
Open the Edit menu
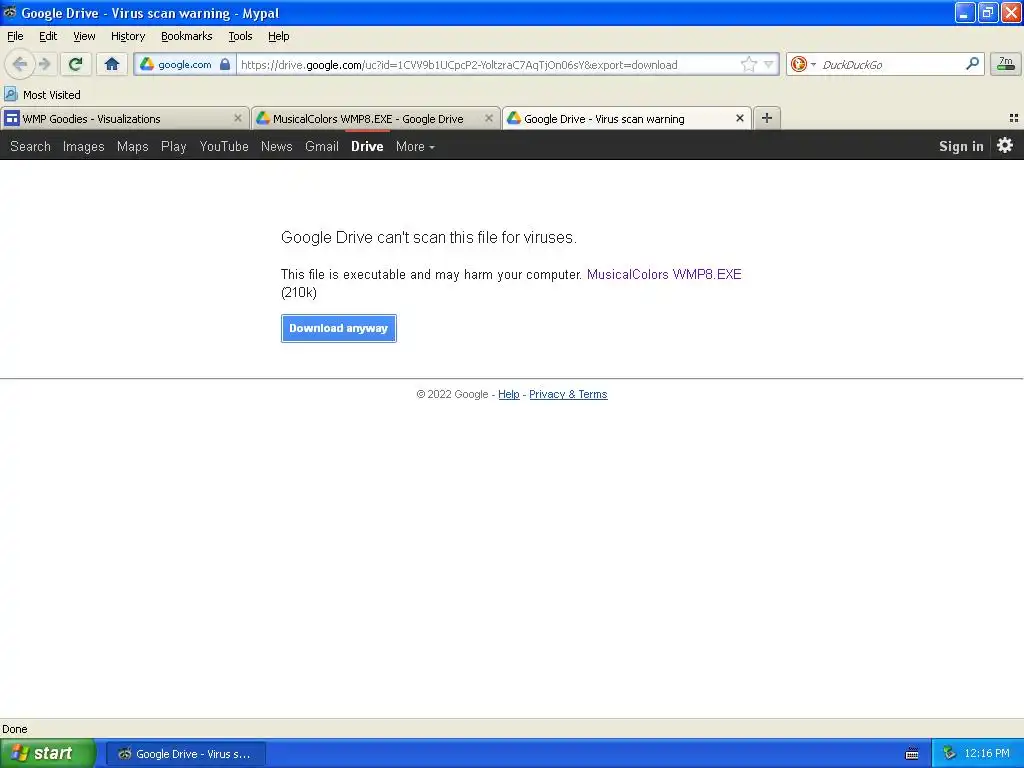coord(48,36)
